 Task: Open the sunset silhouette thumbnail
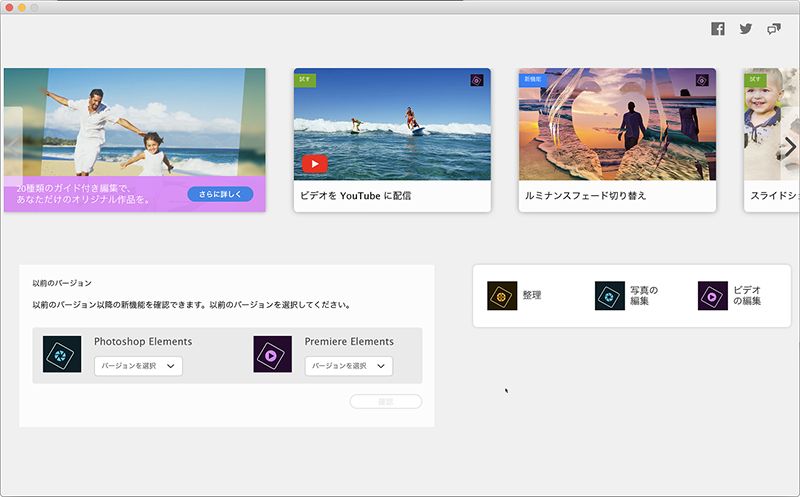click(x=617, y=124)
